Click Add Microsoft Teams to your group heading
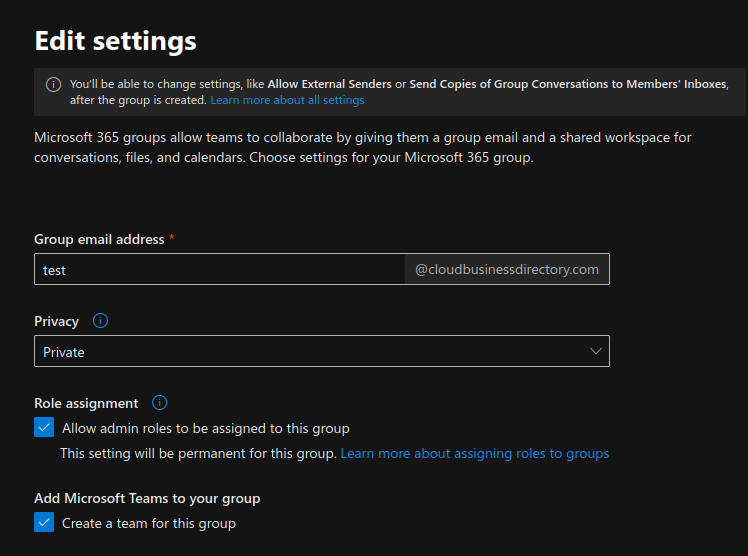The image size is (748, 556). pos(147,498)
